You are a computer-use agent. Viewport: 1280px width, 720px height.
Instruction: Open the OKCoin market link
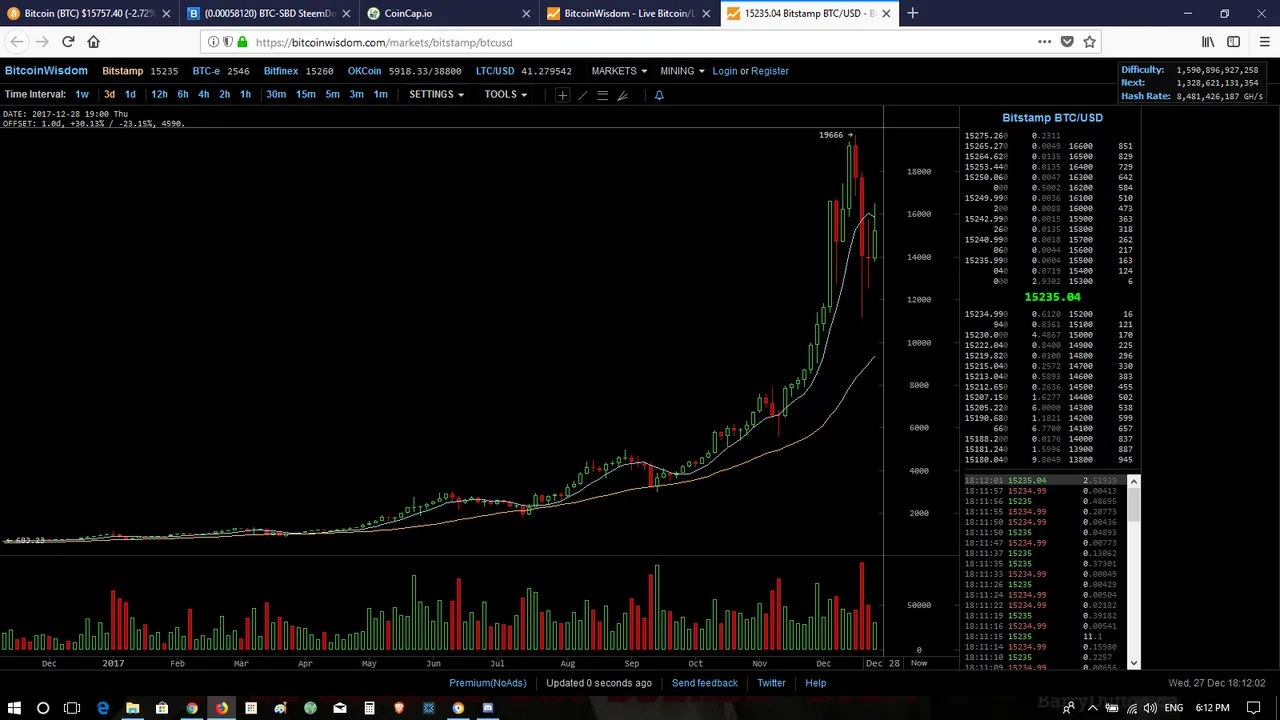(365, 71)
